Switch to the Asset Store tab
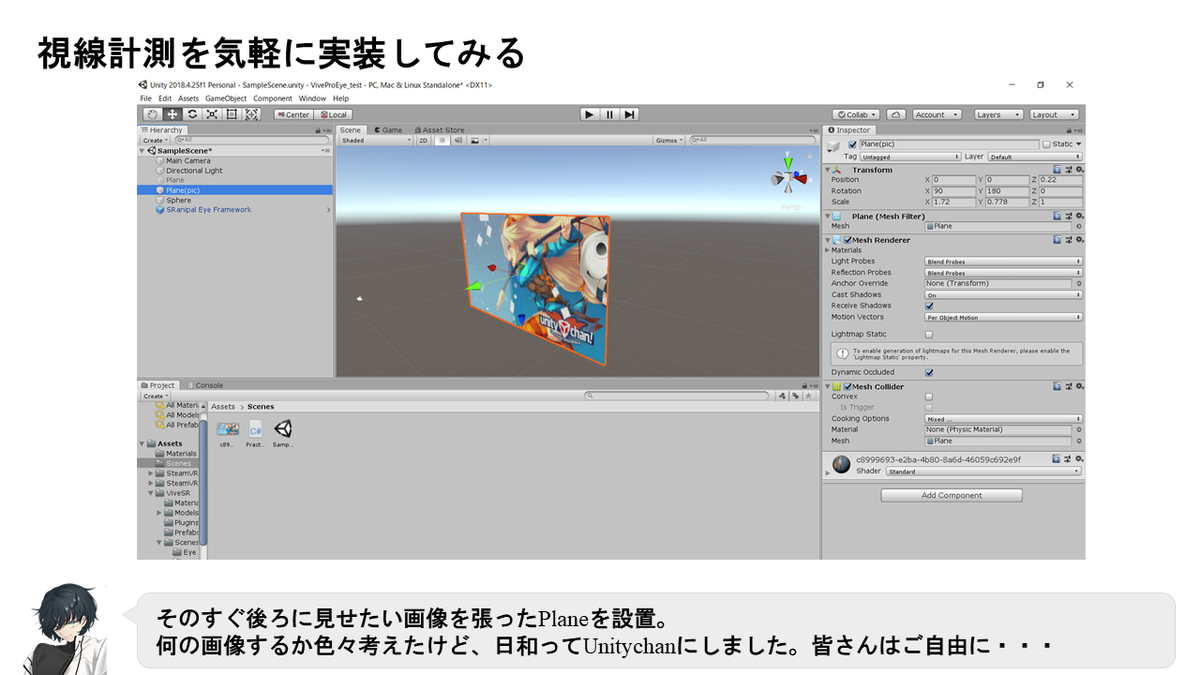Viewport: 1200px width, 675px height. pyautogui.click(x=438, y=130)
